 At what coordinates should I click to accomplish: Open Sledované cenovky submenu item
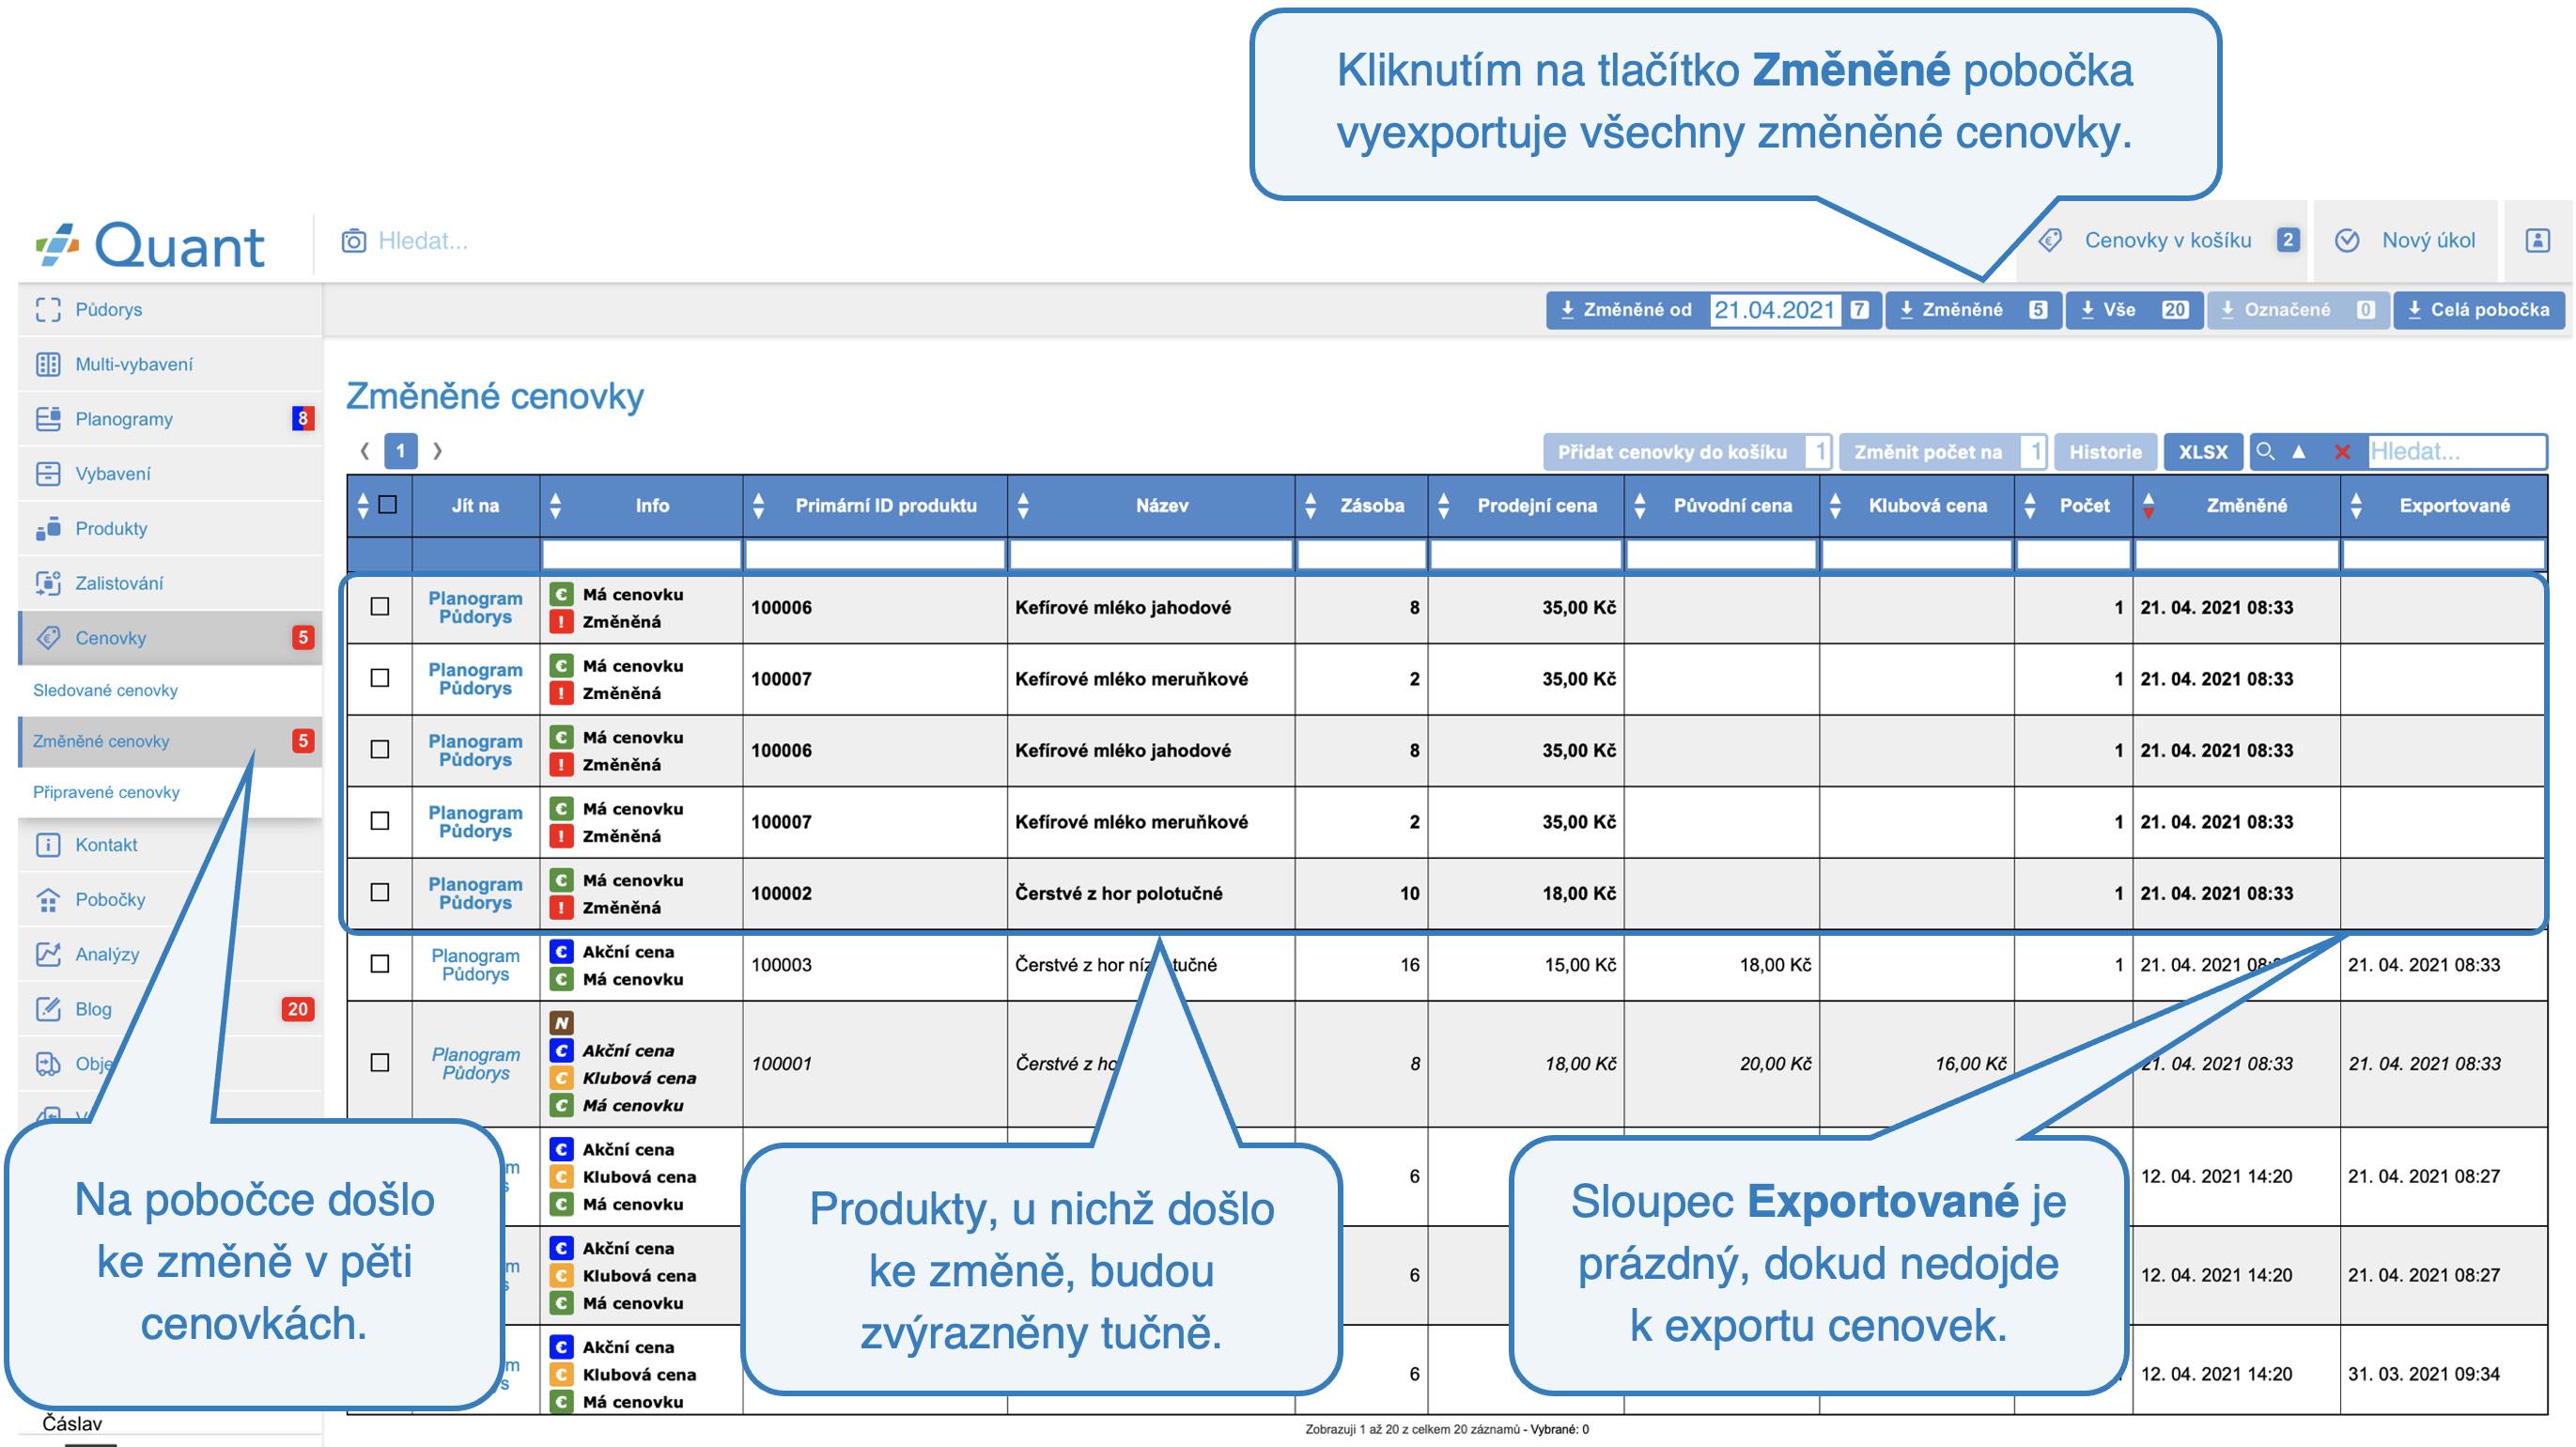click(x=170, y=690)
